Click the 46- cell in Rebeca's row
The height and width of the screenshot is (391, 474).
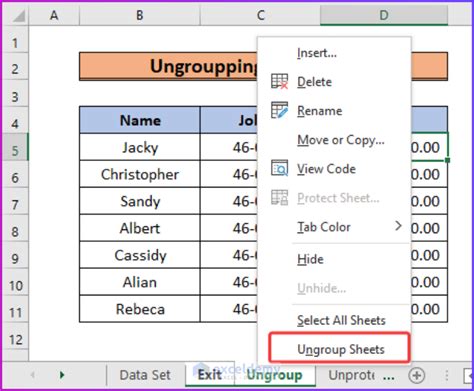point(229,309)
